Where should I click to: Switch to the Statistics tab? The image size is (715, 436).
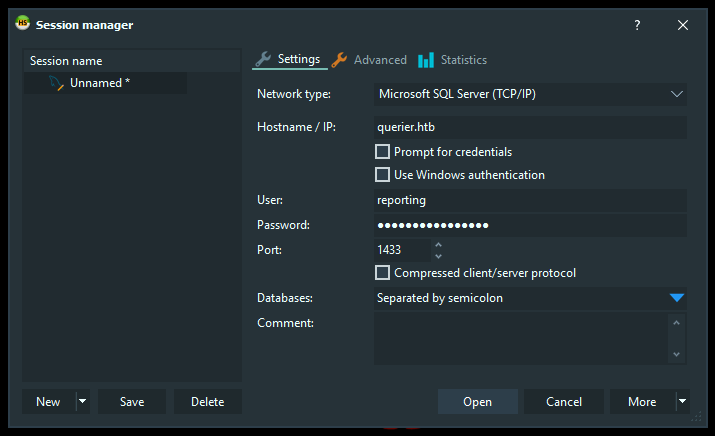[463, 60]
